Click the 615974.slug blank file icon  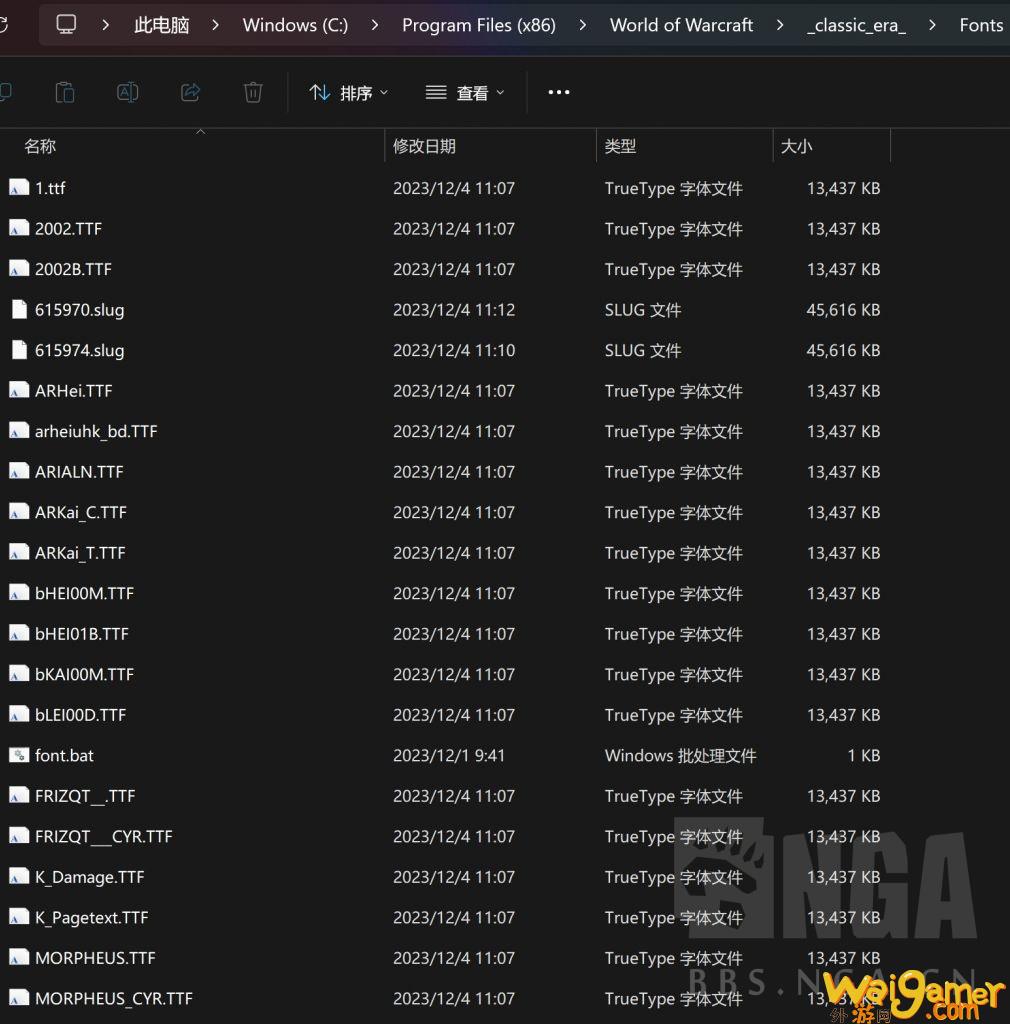[20, 350]
